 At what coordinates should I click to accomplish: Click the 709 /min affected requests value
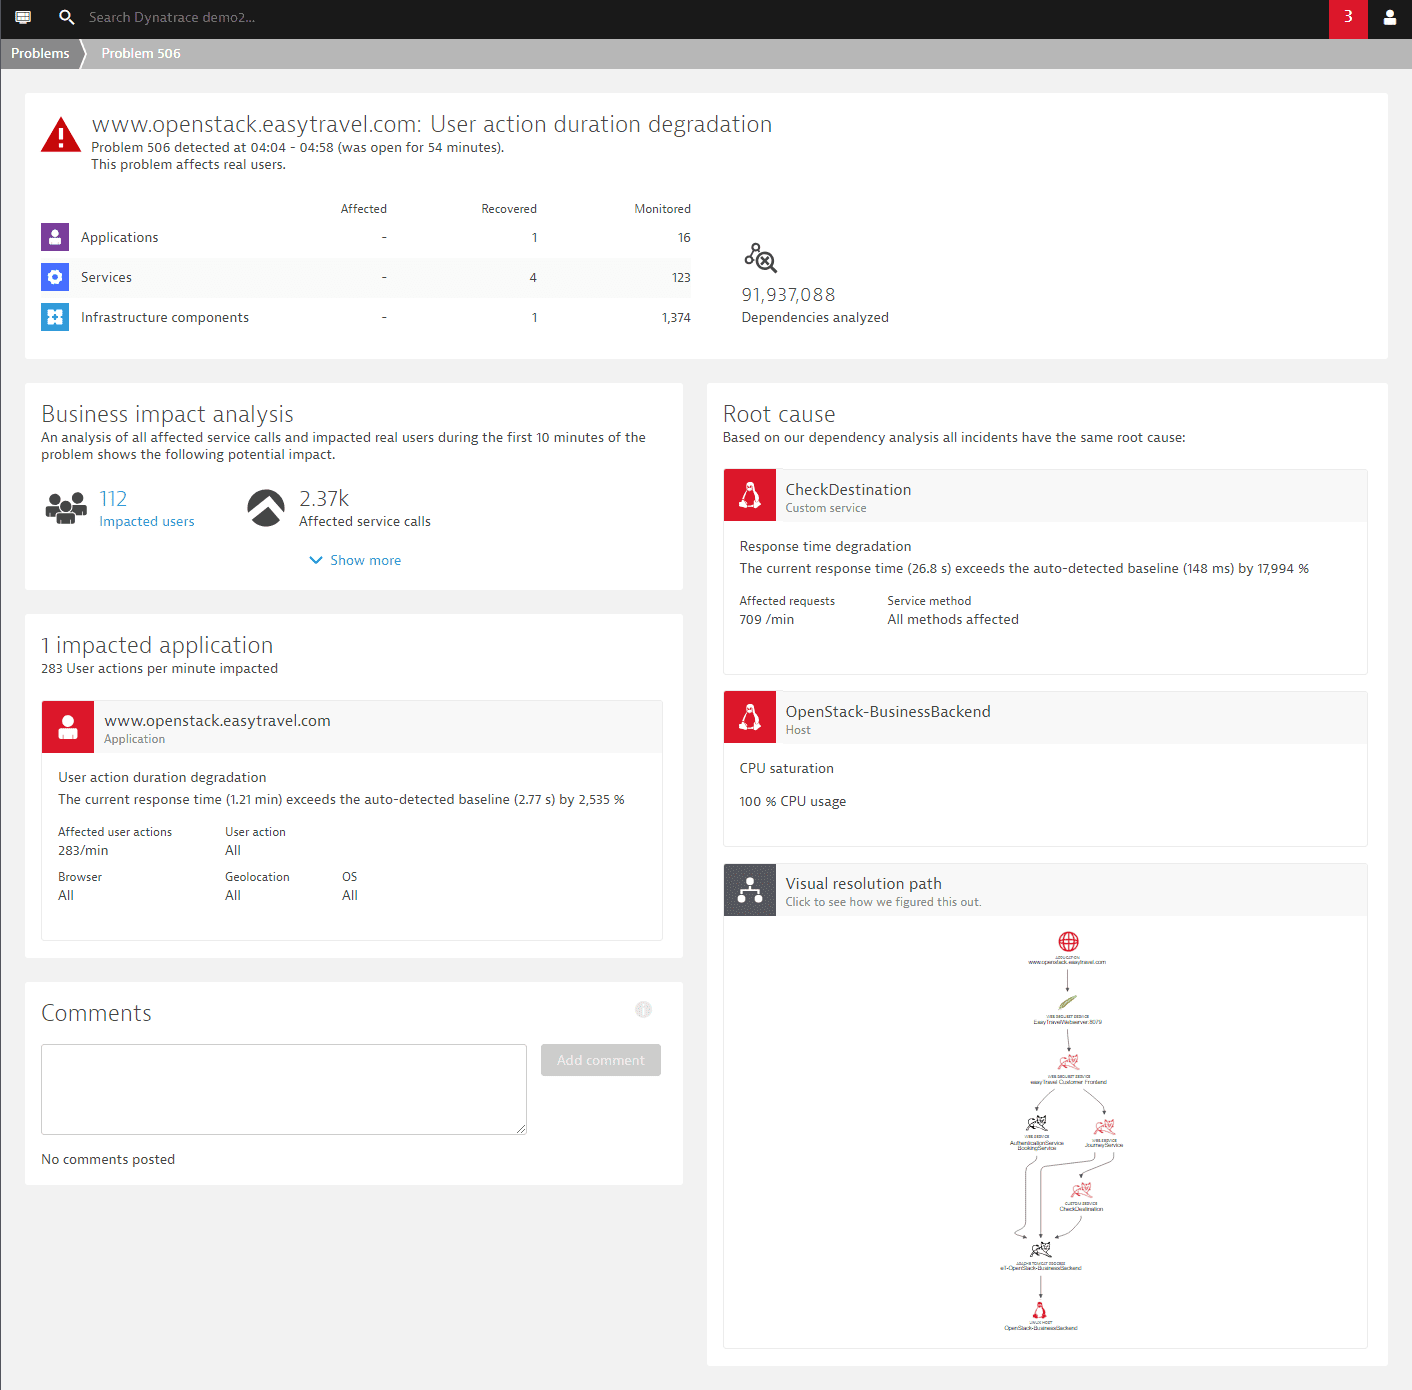[766, 619]
